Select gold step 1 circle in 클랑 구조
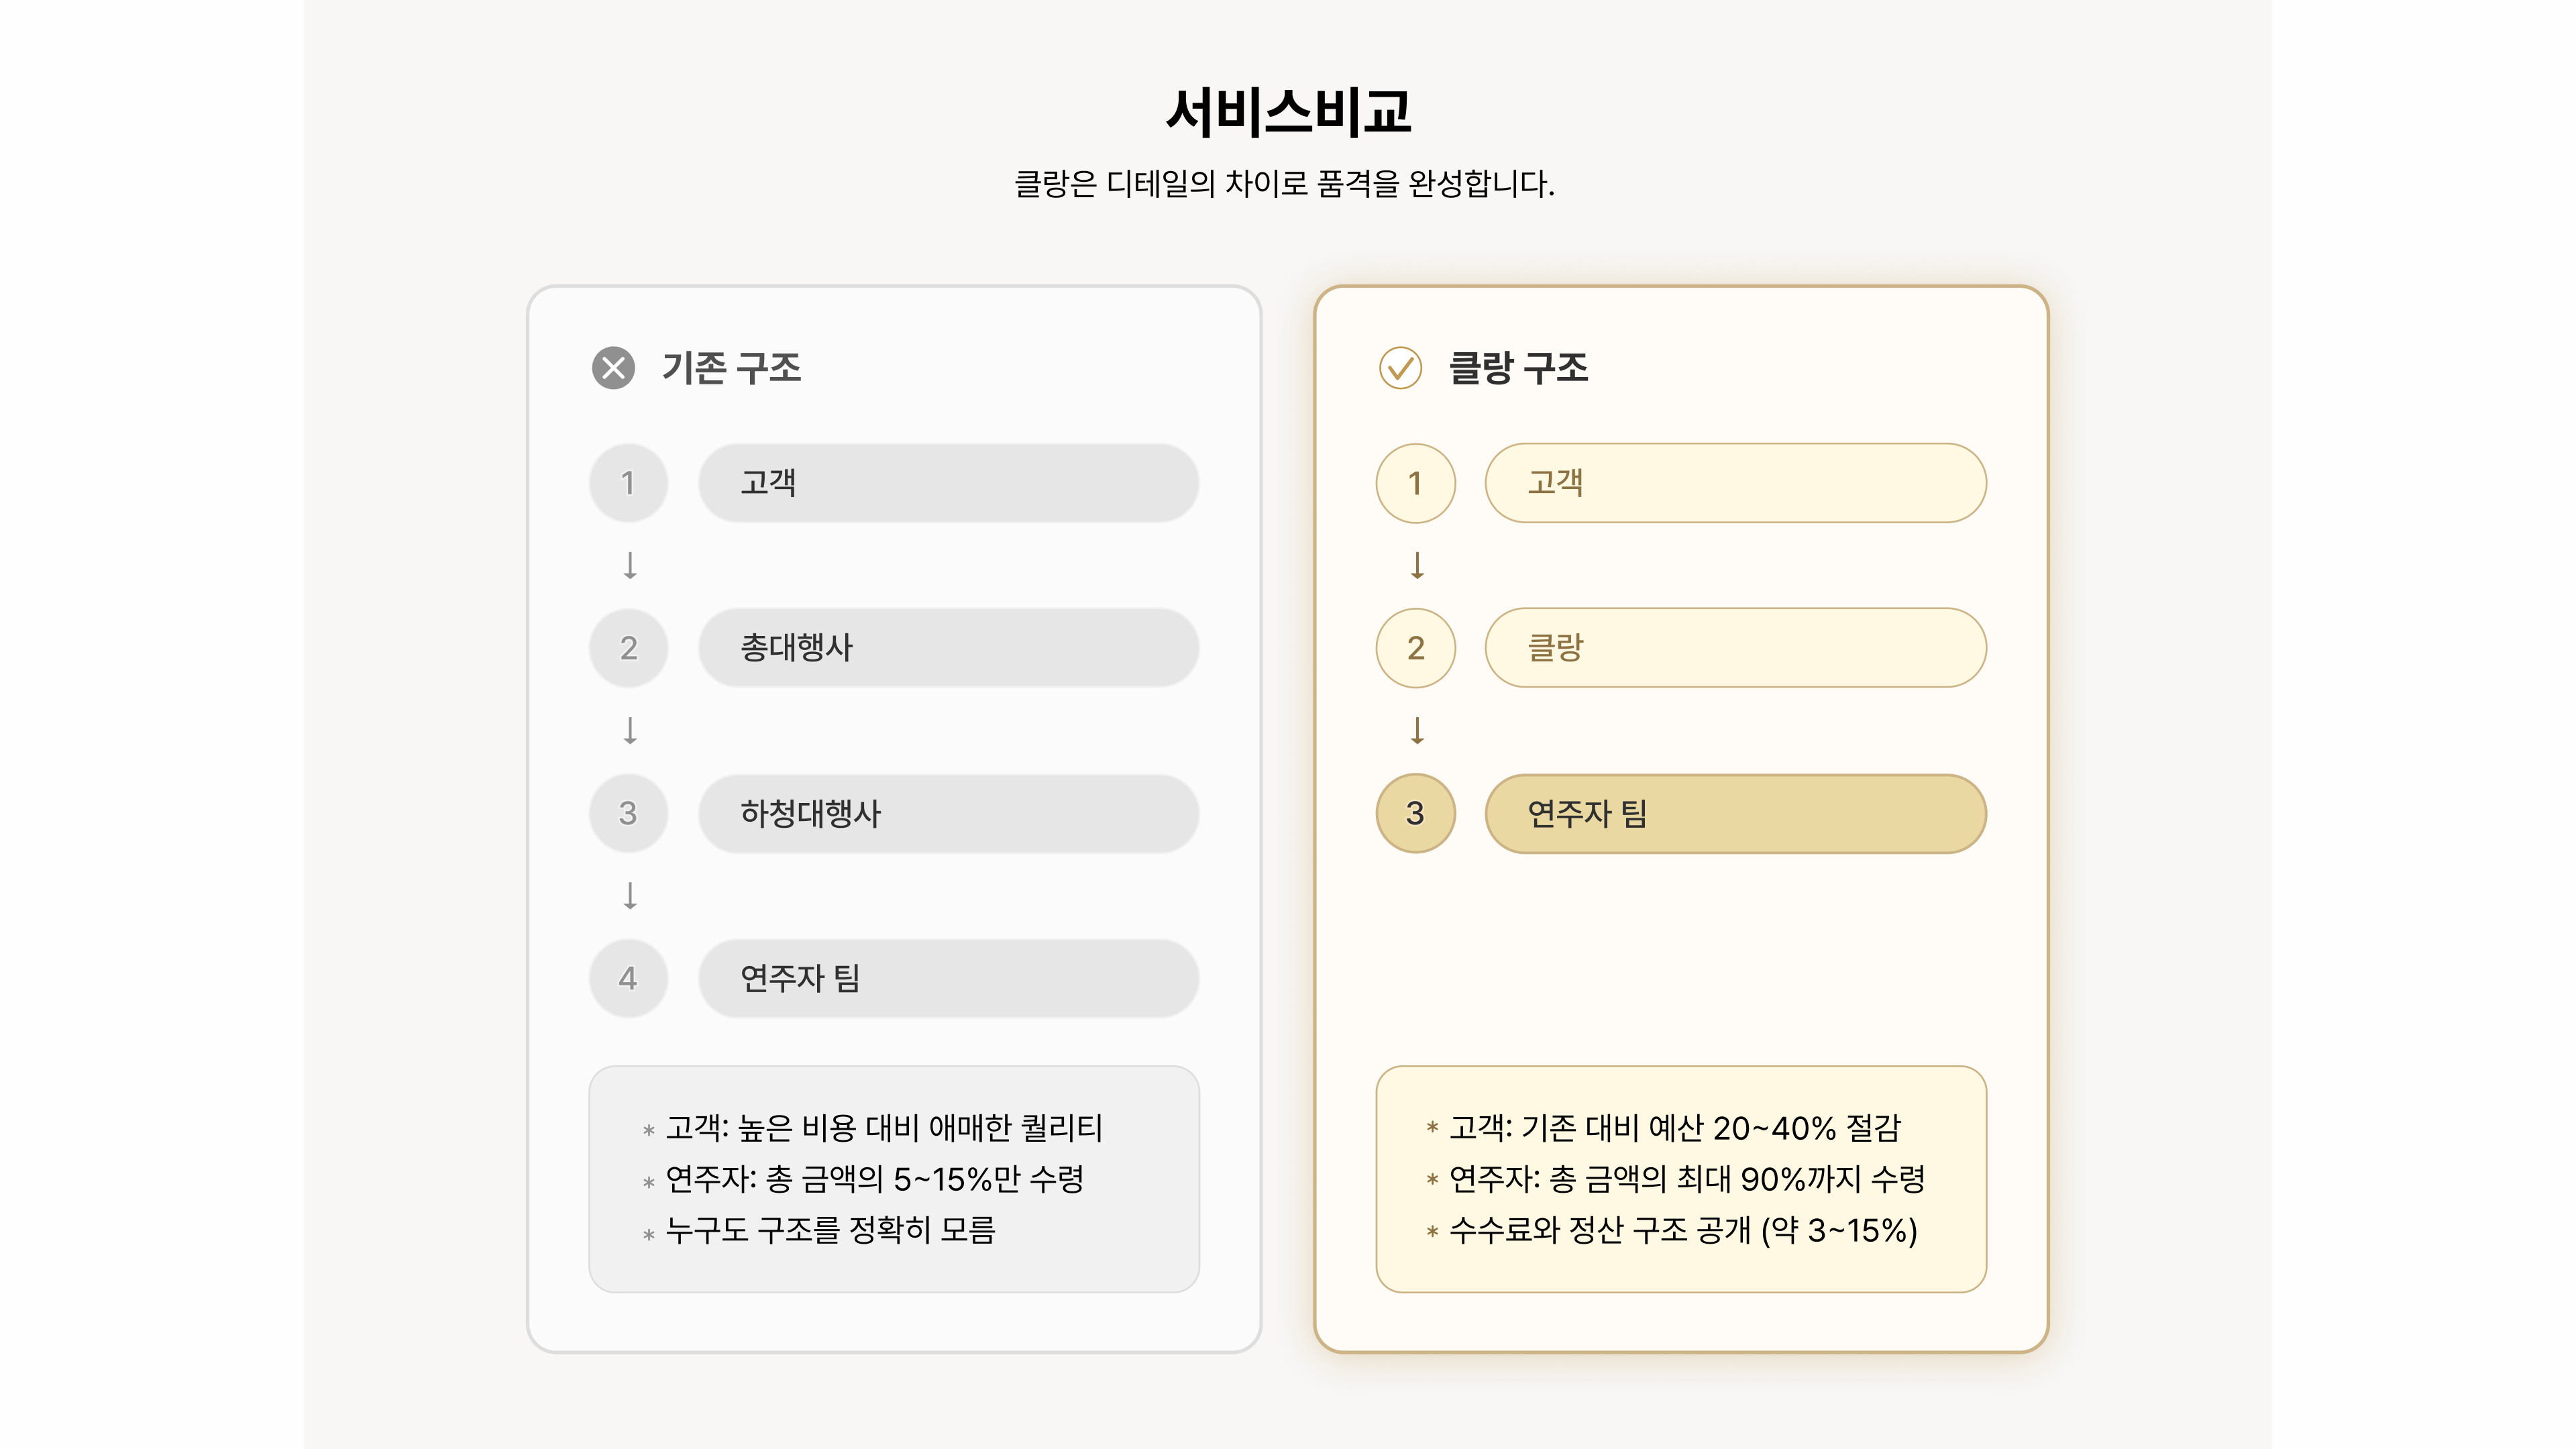The width and height of the screenshot is (2576, 1449). tap(1415, 483)
